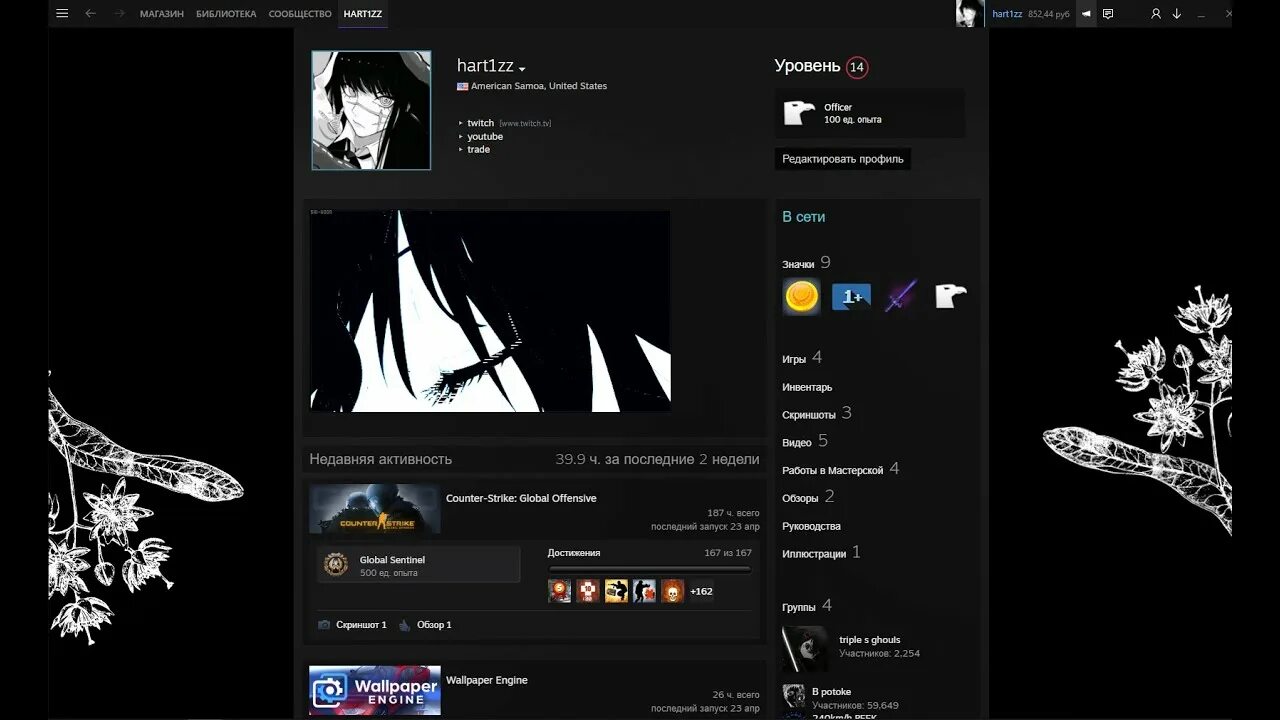
Task: Click the 167 из 167 achievements progress bar
Action: click(x=649, y=570)
